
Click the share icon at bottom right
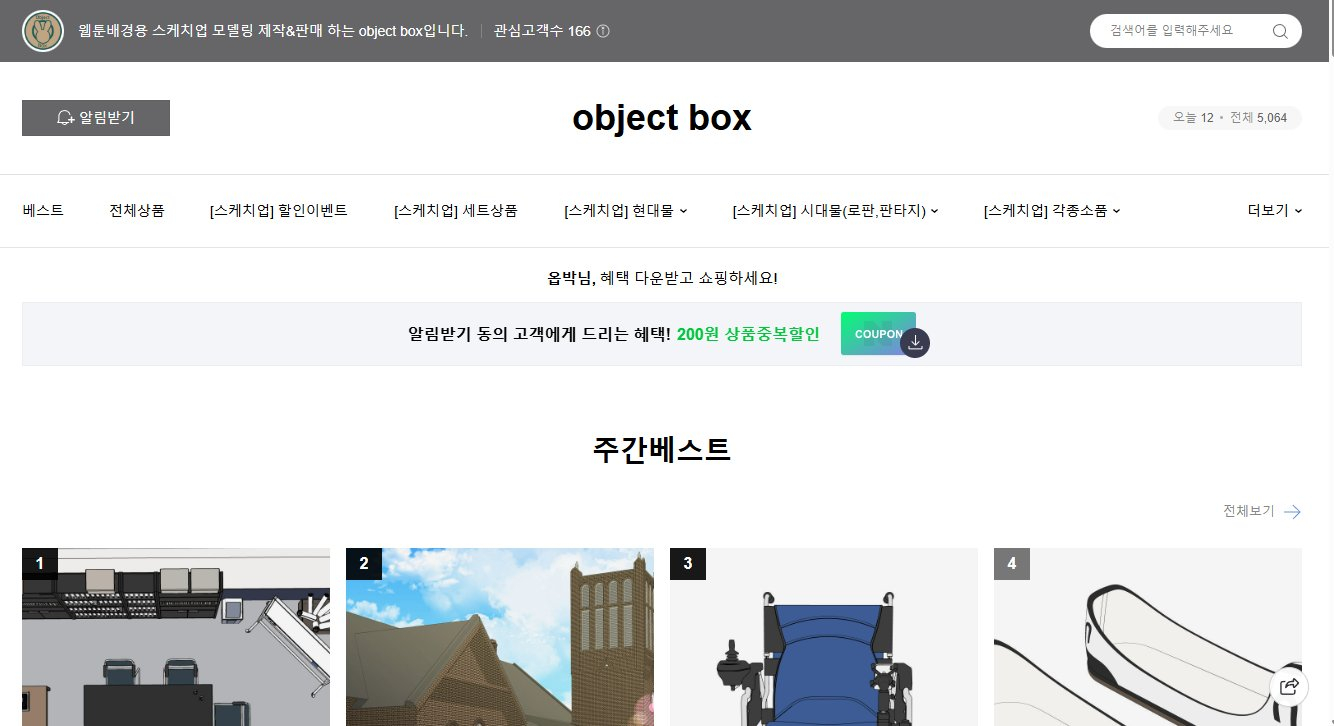click(1289, 686)
